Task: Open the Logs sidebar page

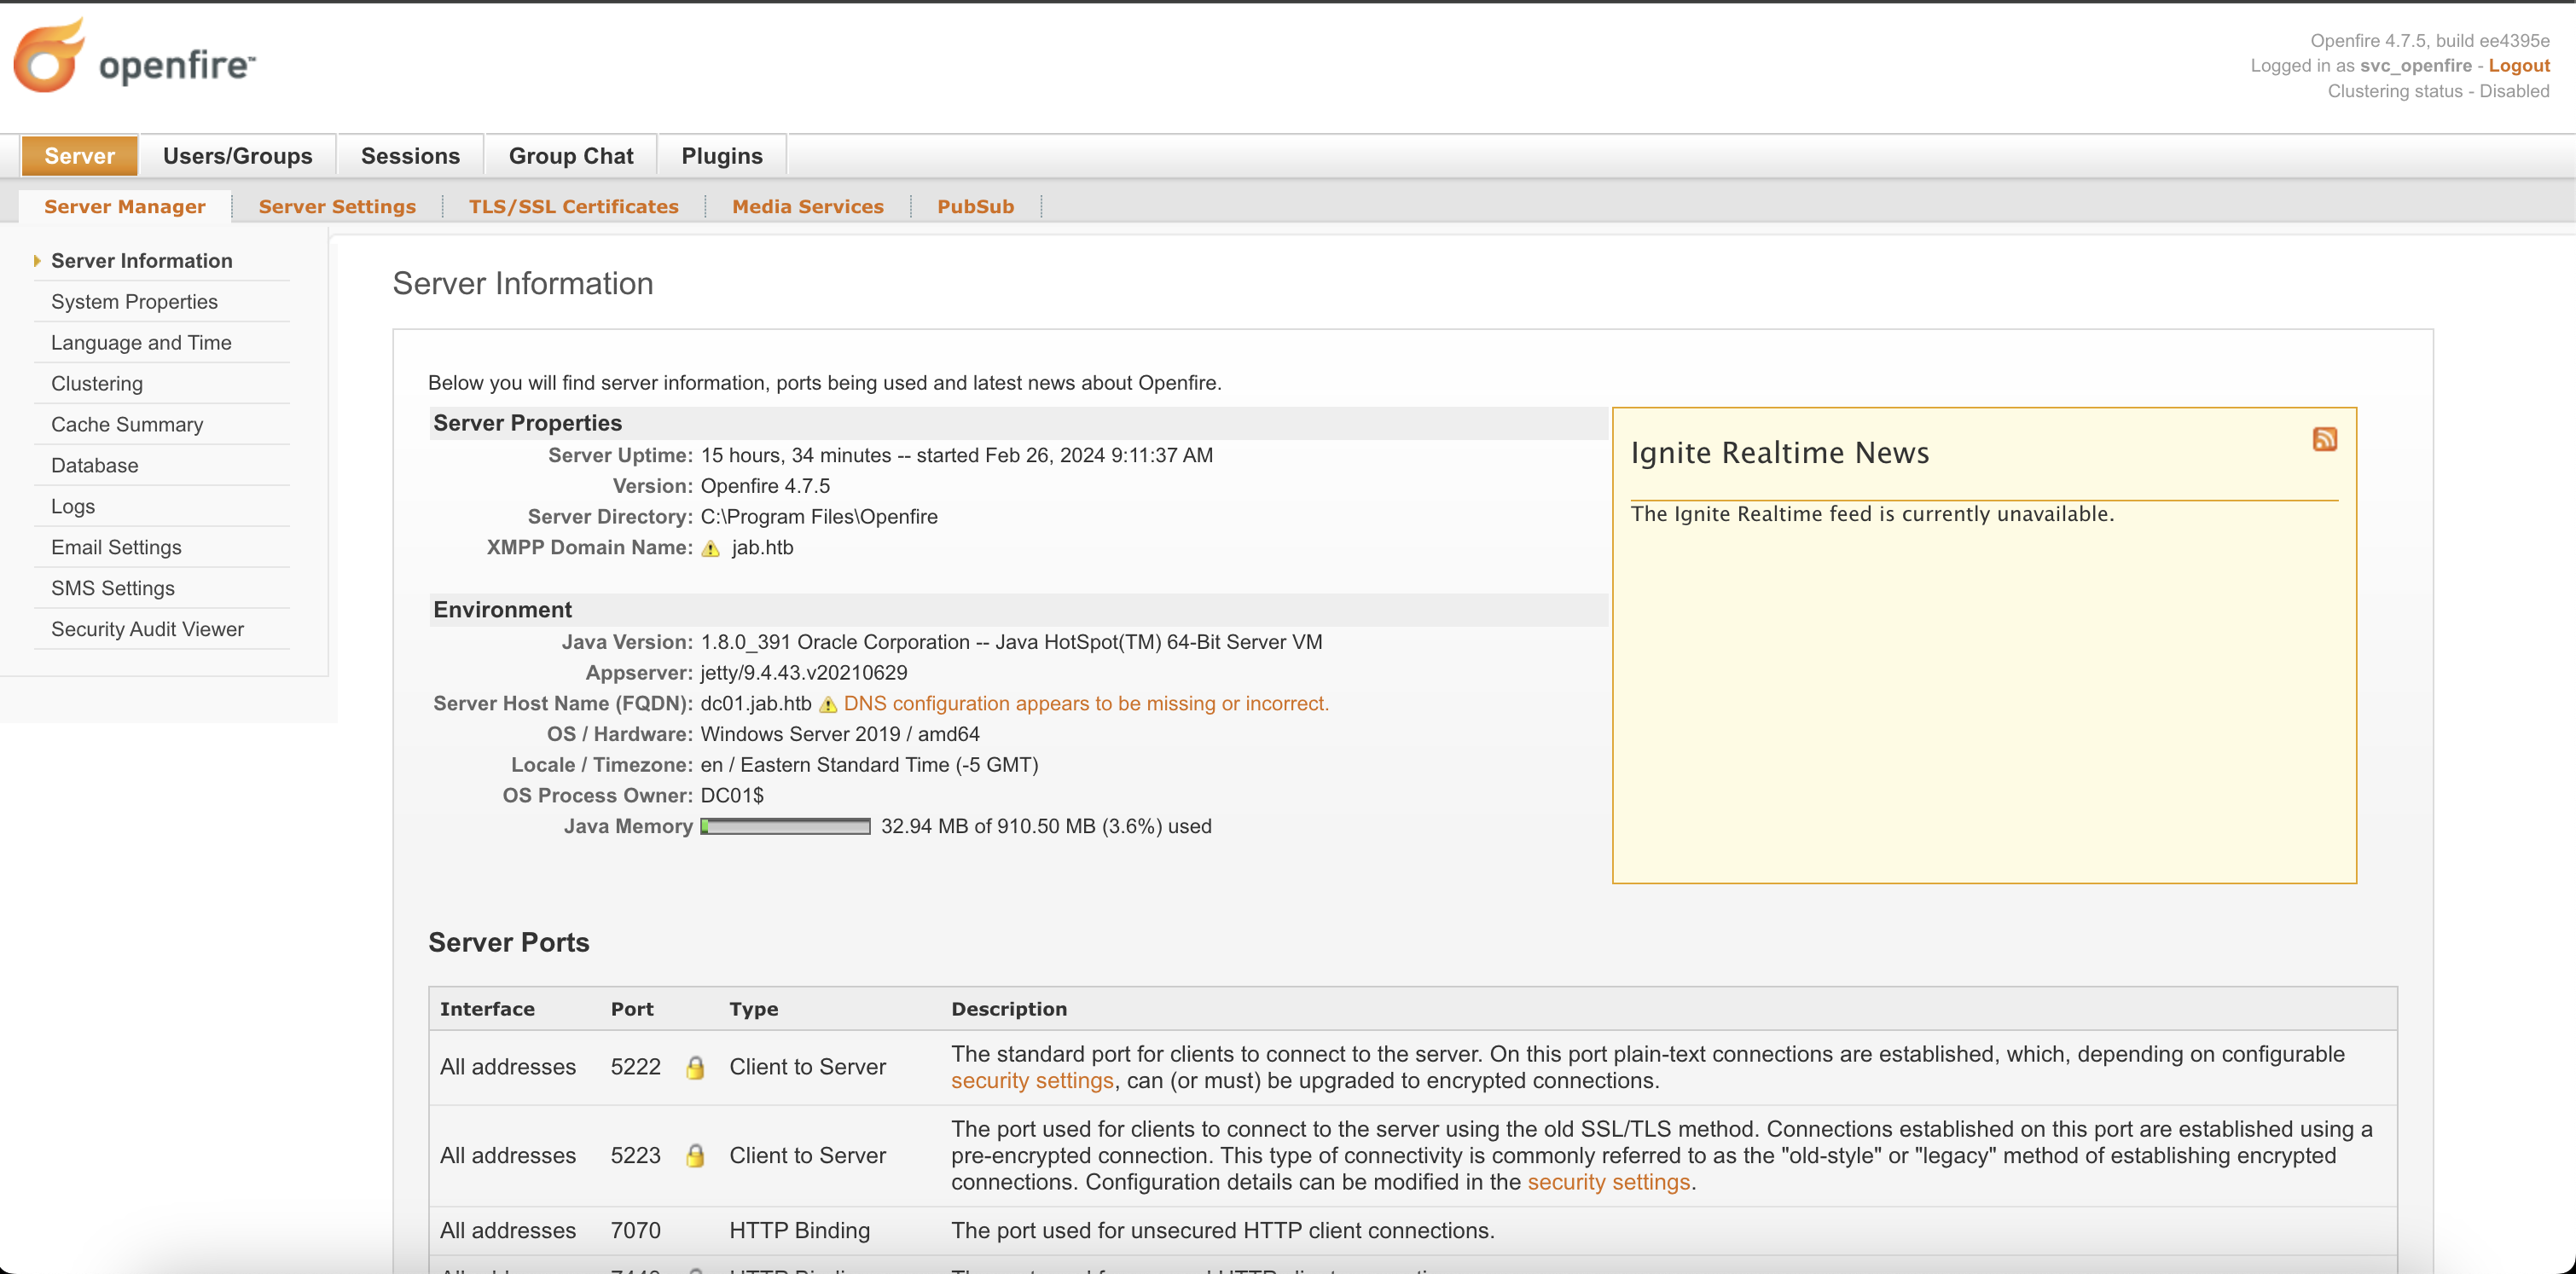Action: (72, 507)
